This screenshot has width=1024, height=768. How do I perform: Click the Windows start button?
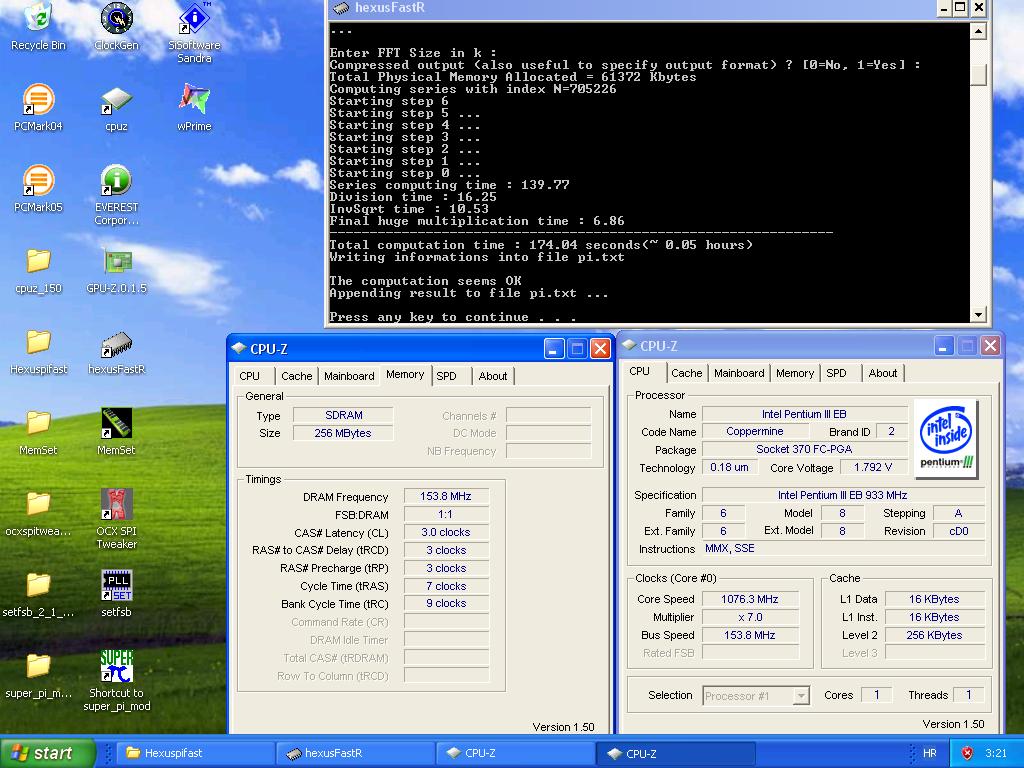[x=47, y=753]
